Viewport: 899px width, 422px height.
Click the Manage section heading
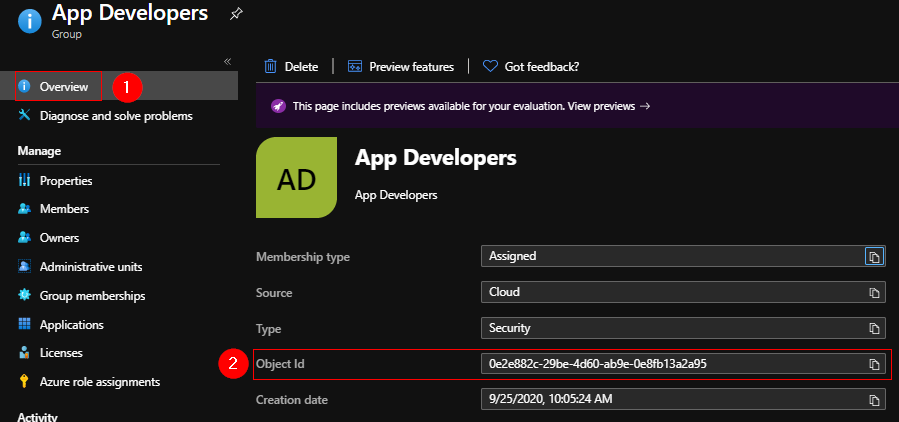pyautogui.click(x=39, y=151)
